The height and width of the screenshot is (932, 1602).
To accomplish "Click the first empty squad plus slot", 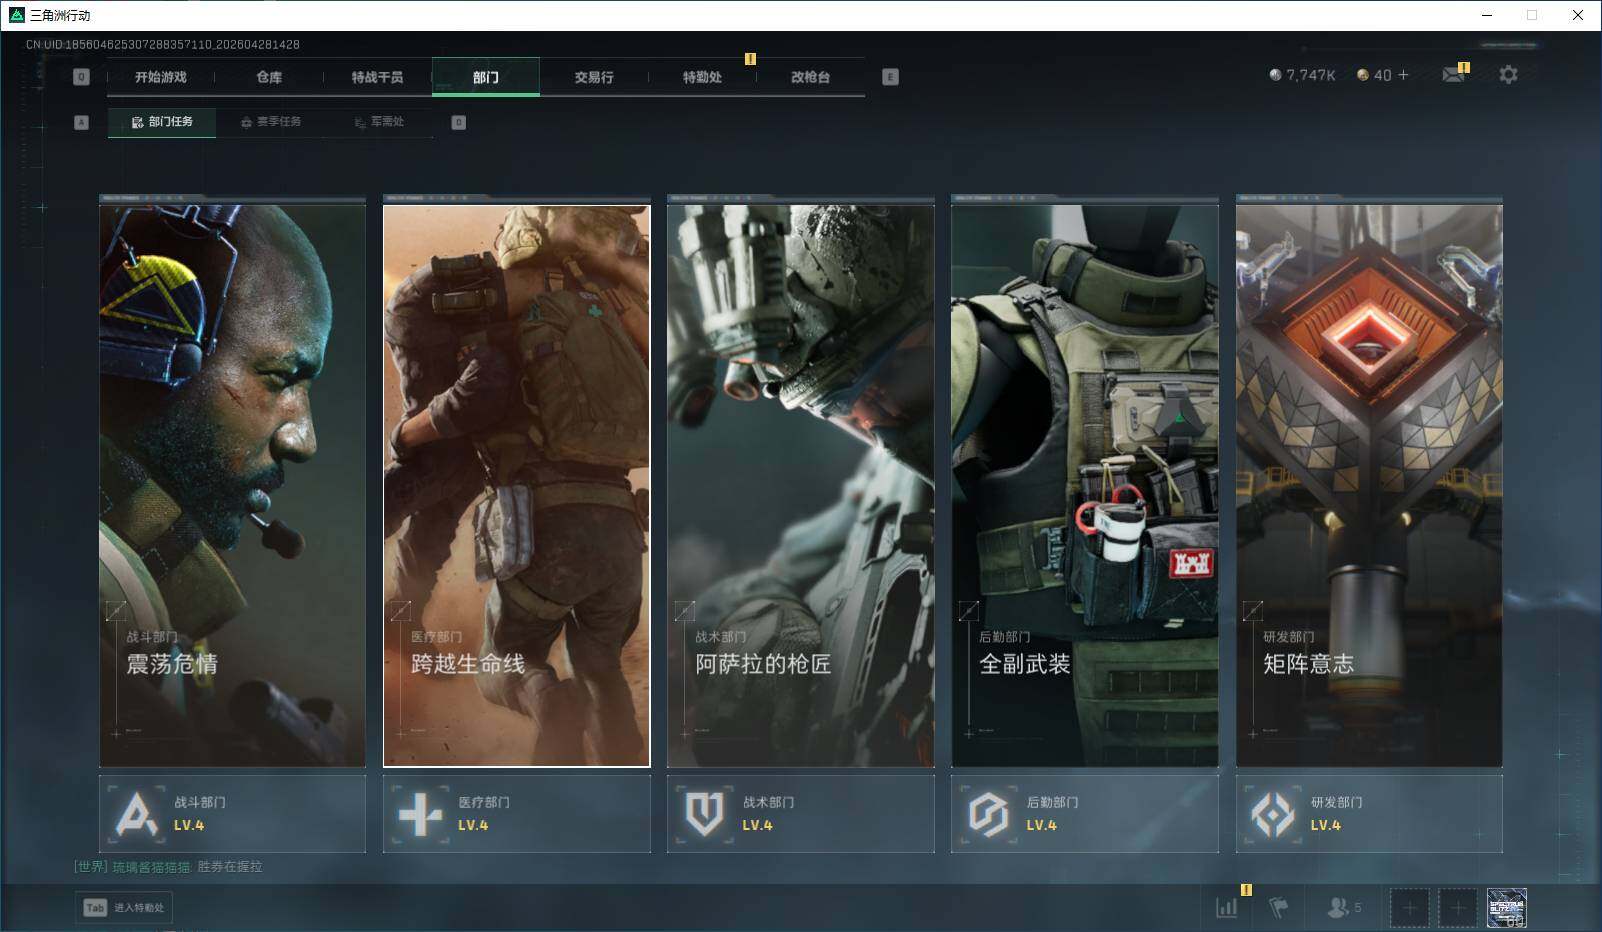I will [x=1409, y=908].
